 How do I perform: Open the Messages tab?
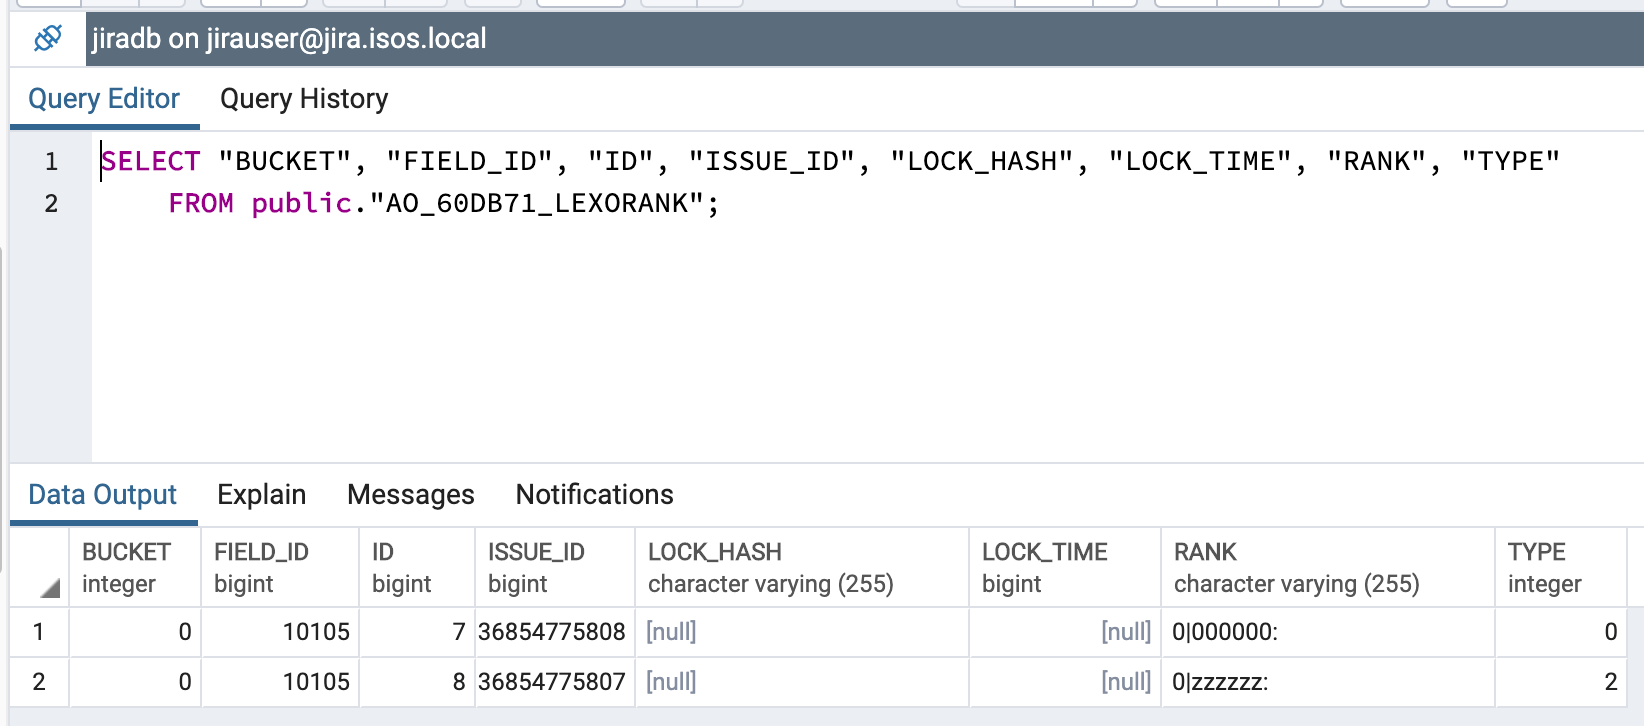click(x=410, y=495)
